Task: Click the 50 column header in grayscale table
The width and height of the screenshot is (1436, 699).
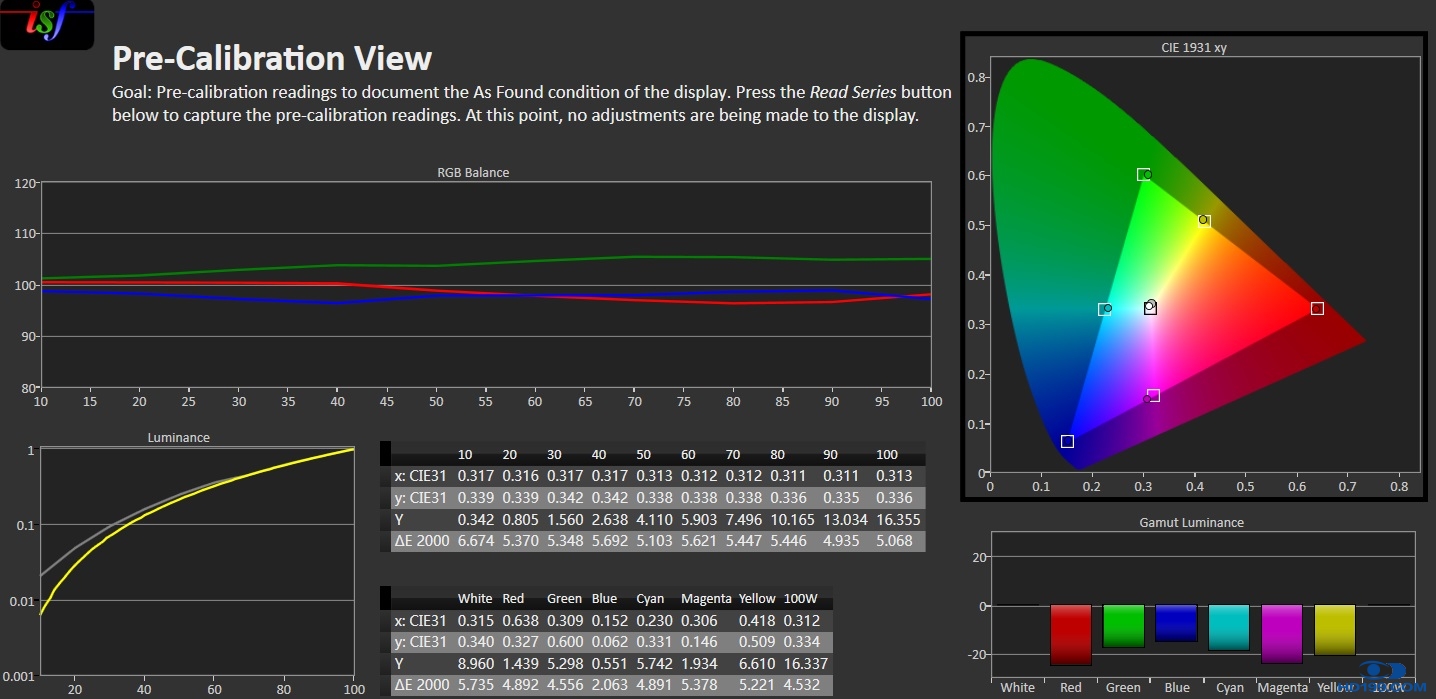Action: click(x=643, y=454)
